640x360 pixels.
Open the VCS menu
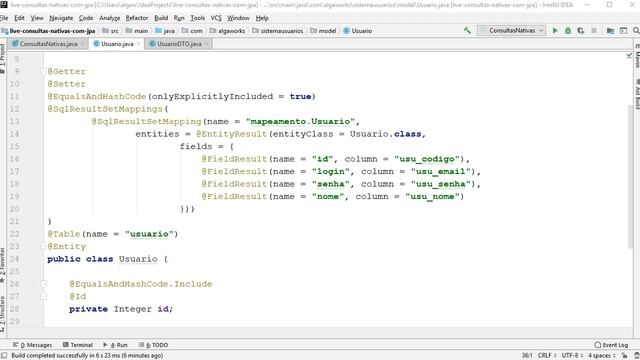(x=216, y=18)
